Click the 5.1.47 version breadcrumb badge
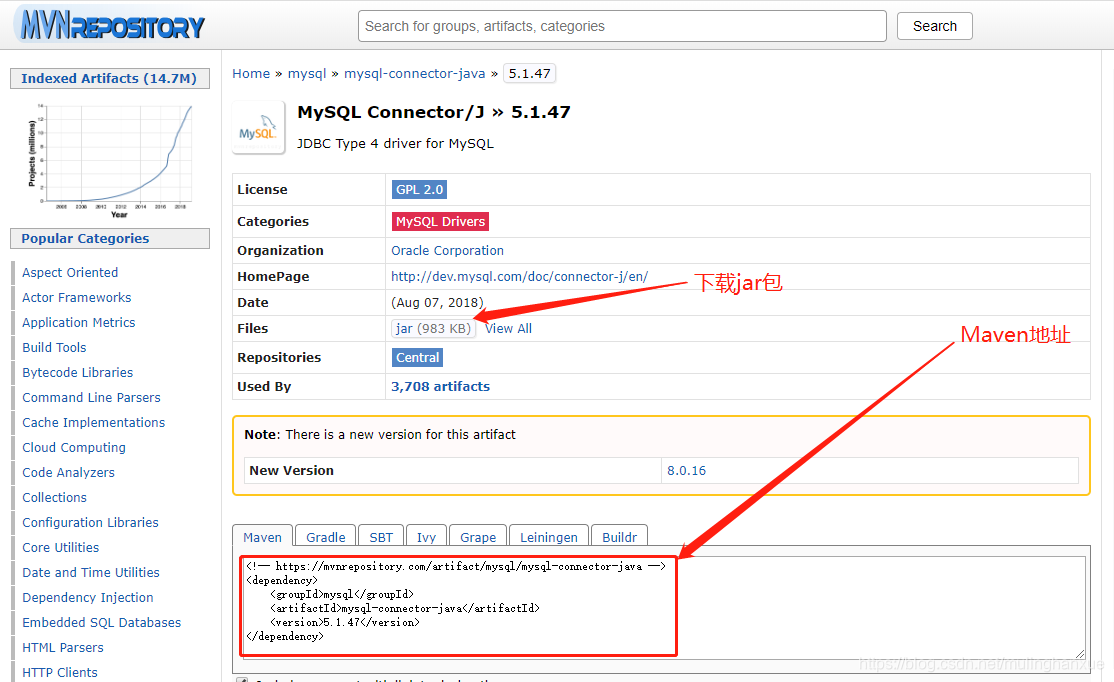Screen dimensions: 1114x682 [529, 73]
